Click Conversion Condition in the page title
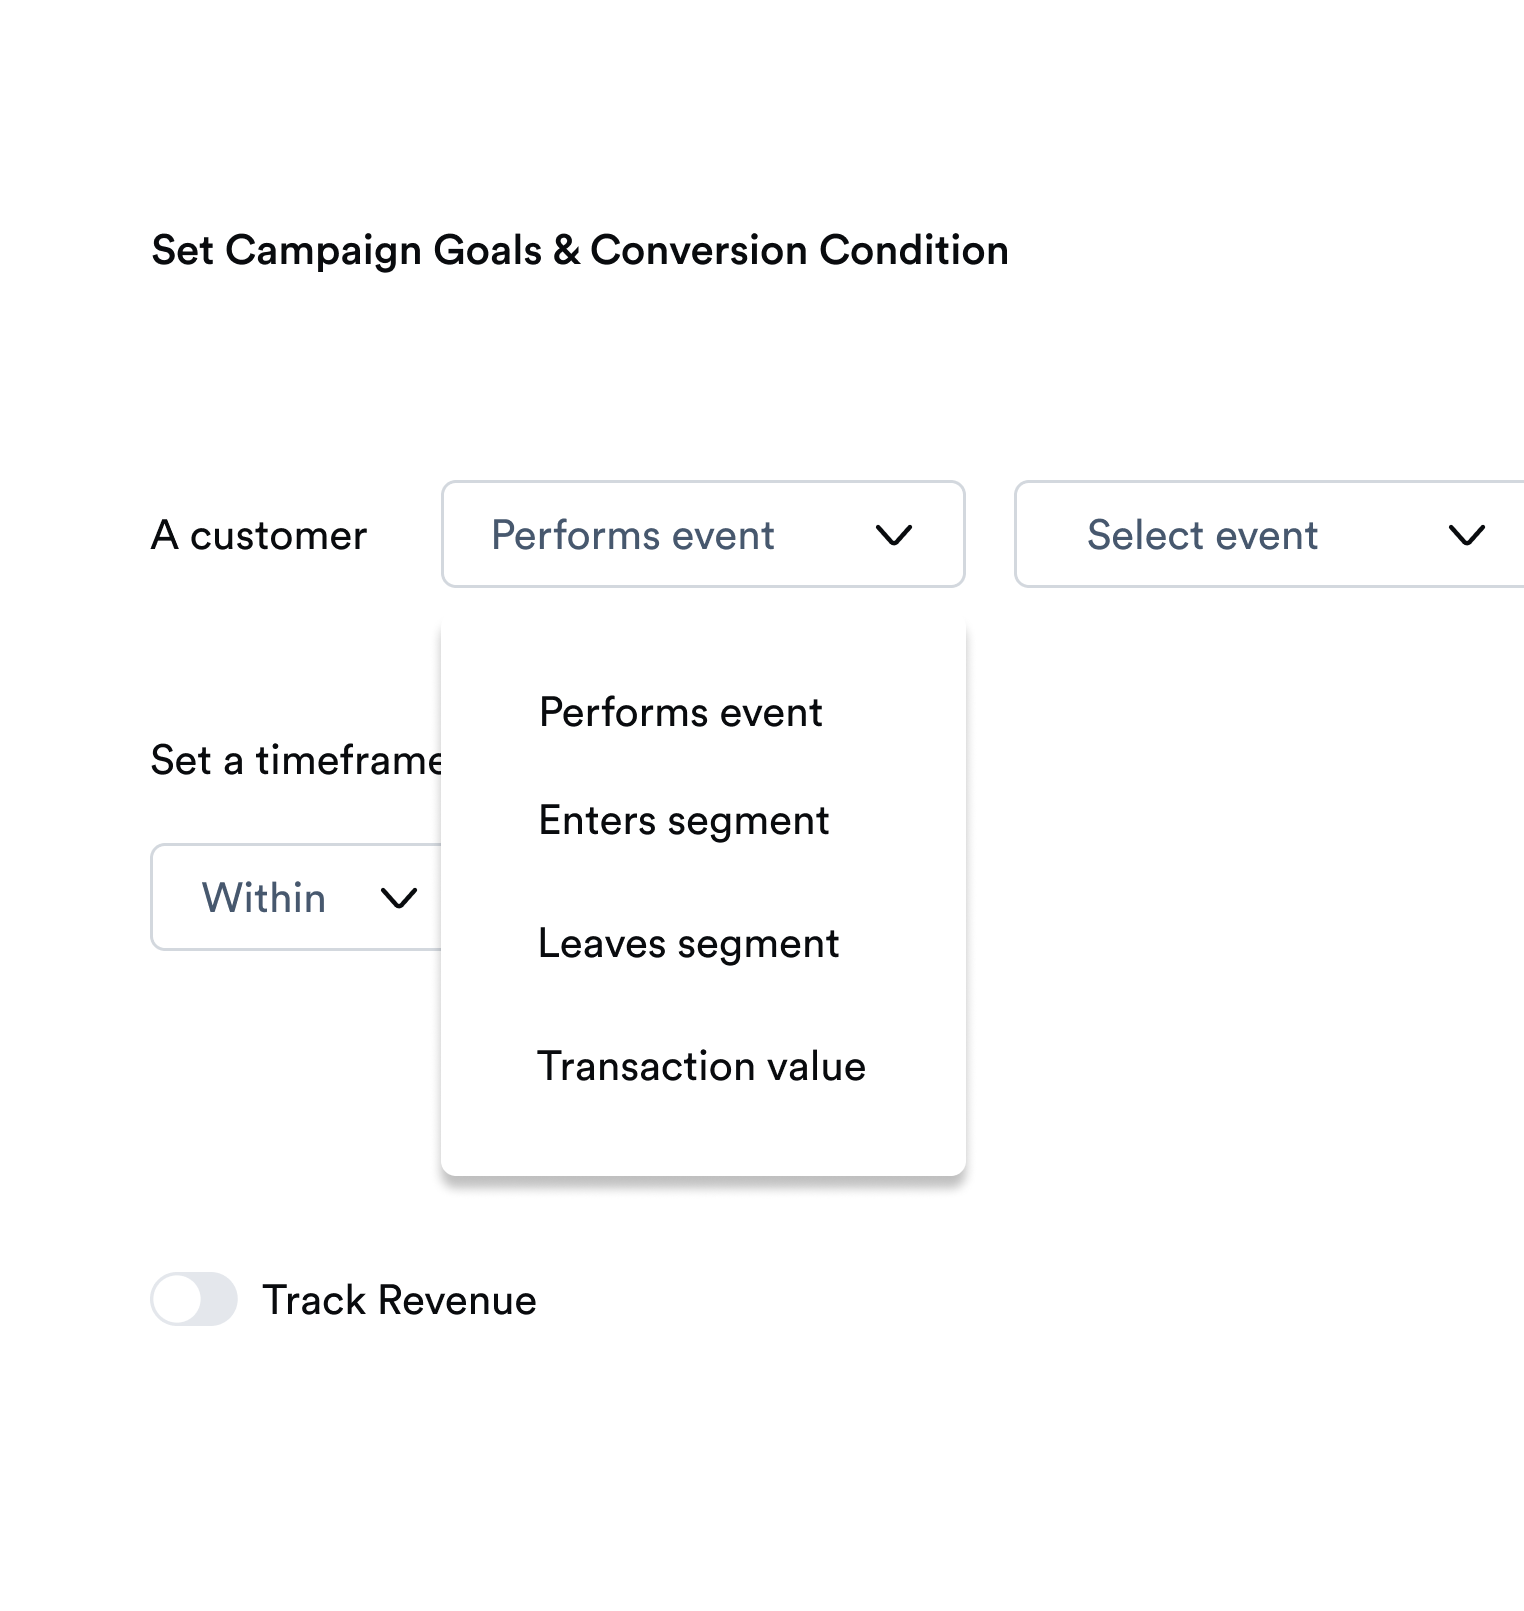This screenshot has height=1611, width=1524. pos(798,250)
